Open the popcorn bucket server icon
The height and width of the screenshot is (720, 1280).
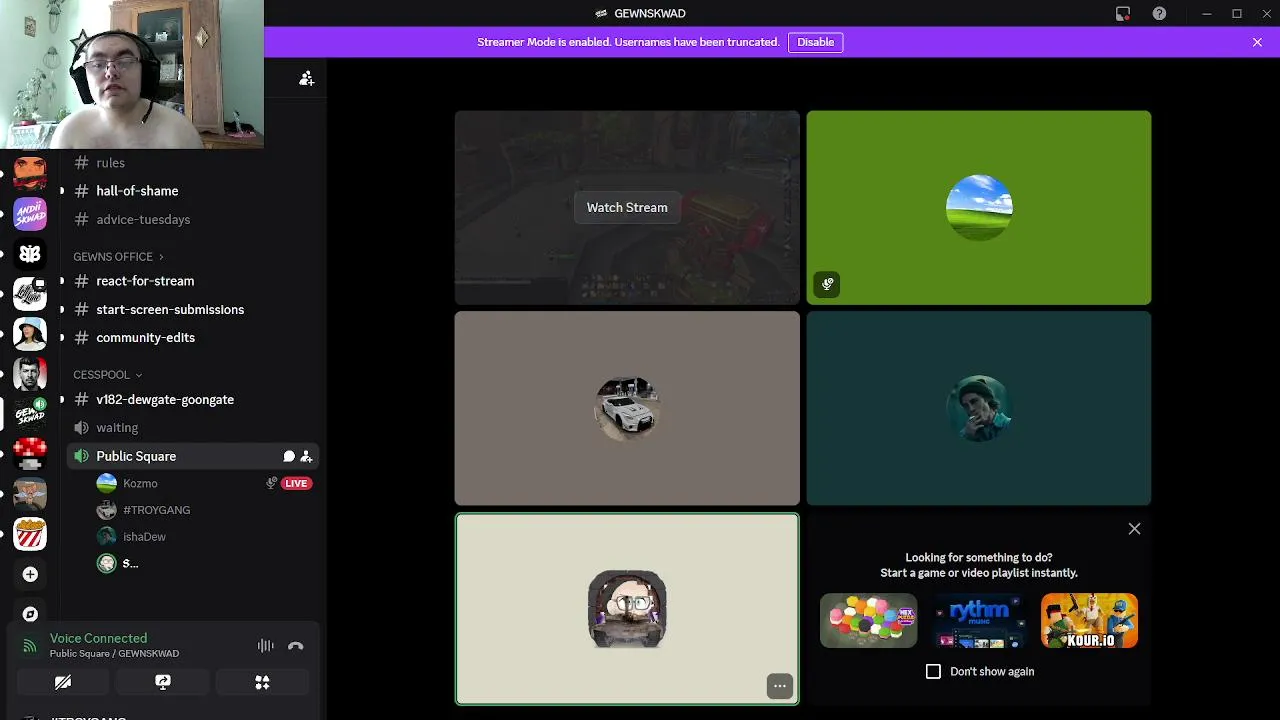(x=30, y=534)
